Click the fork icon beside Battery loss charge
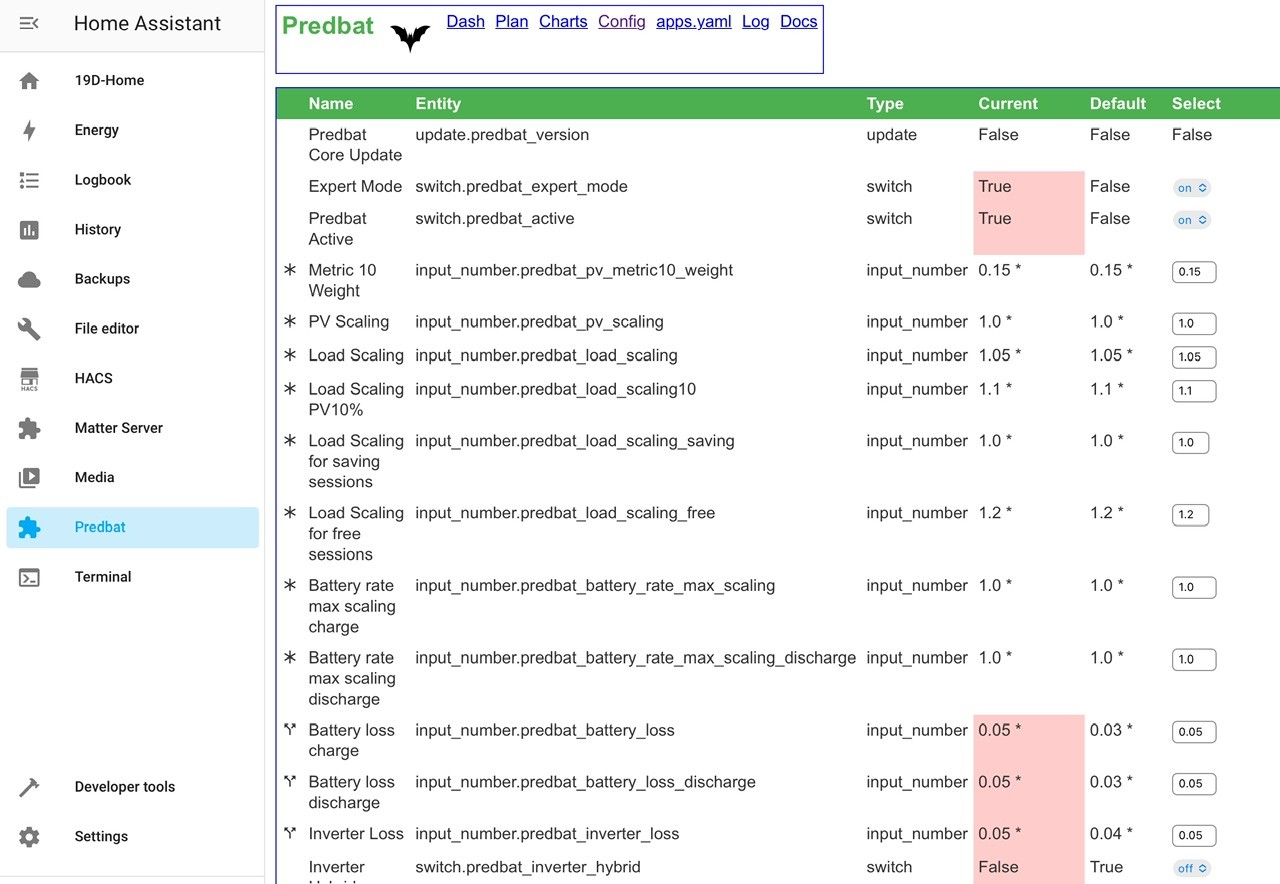 (290, 730)
